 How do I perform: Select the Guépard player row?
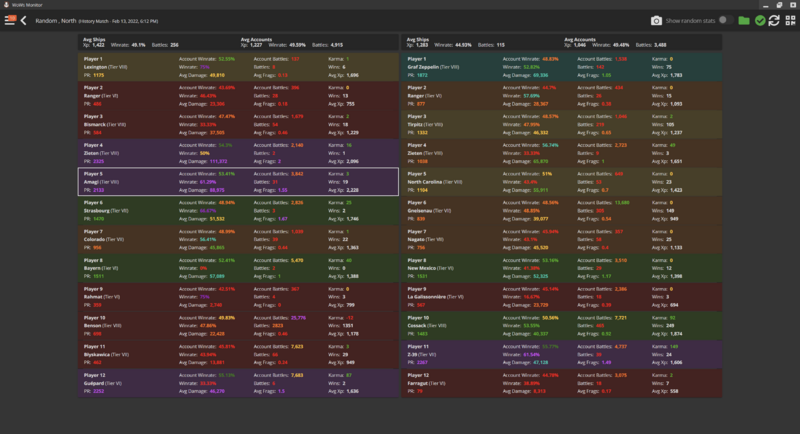tap(238, 383)
